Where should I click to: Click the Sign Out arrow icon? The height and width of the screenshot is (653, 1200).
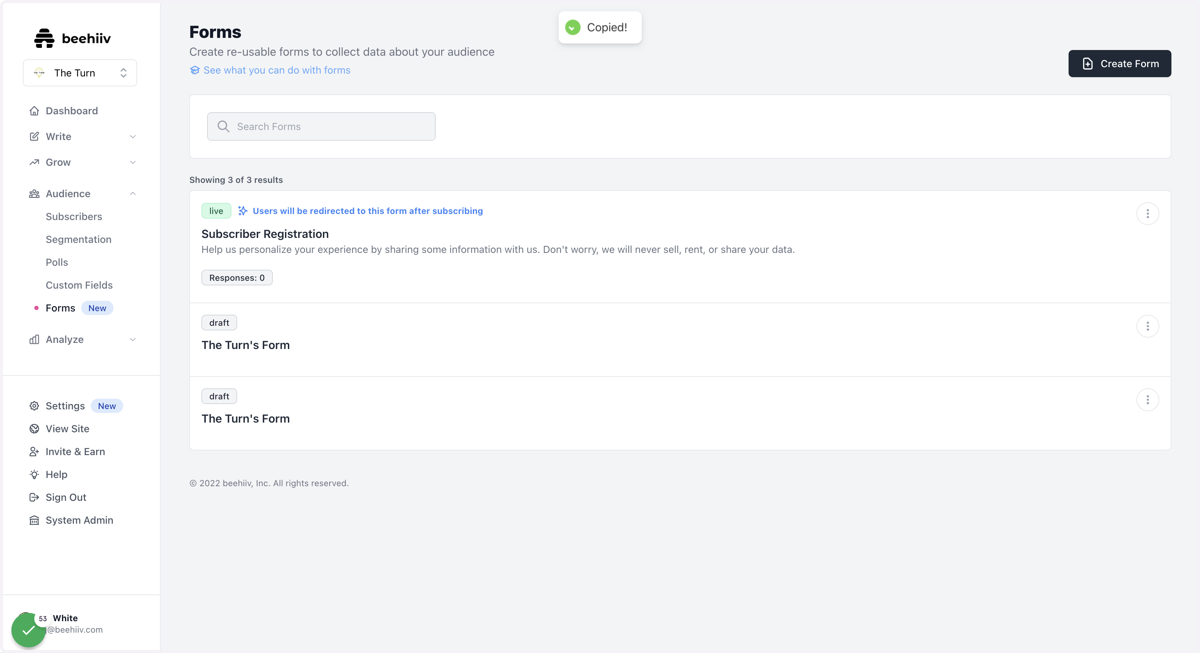34,498
